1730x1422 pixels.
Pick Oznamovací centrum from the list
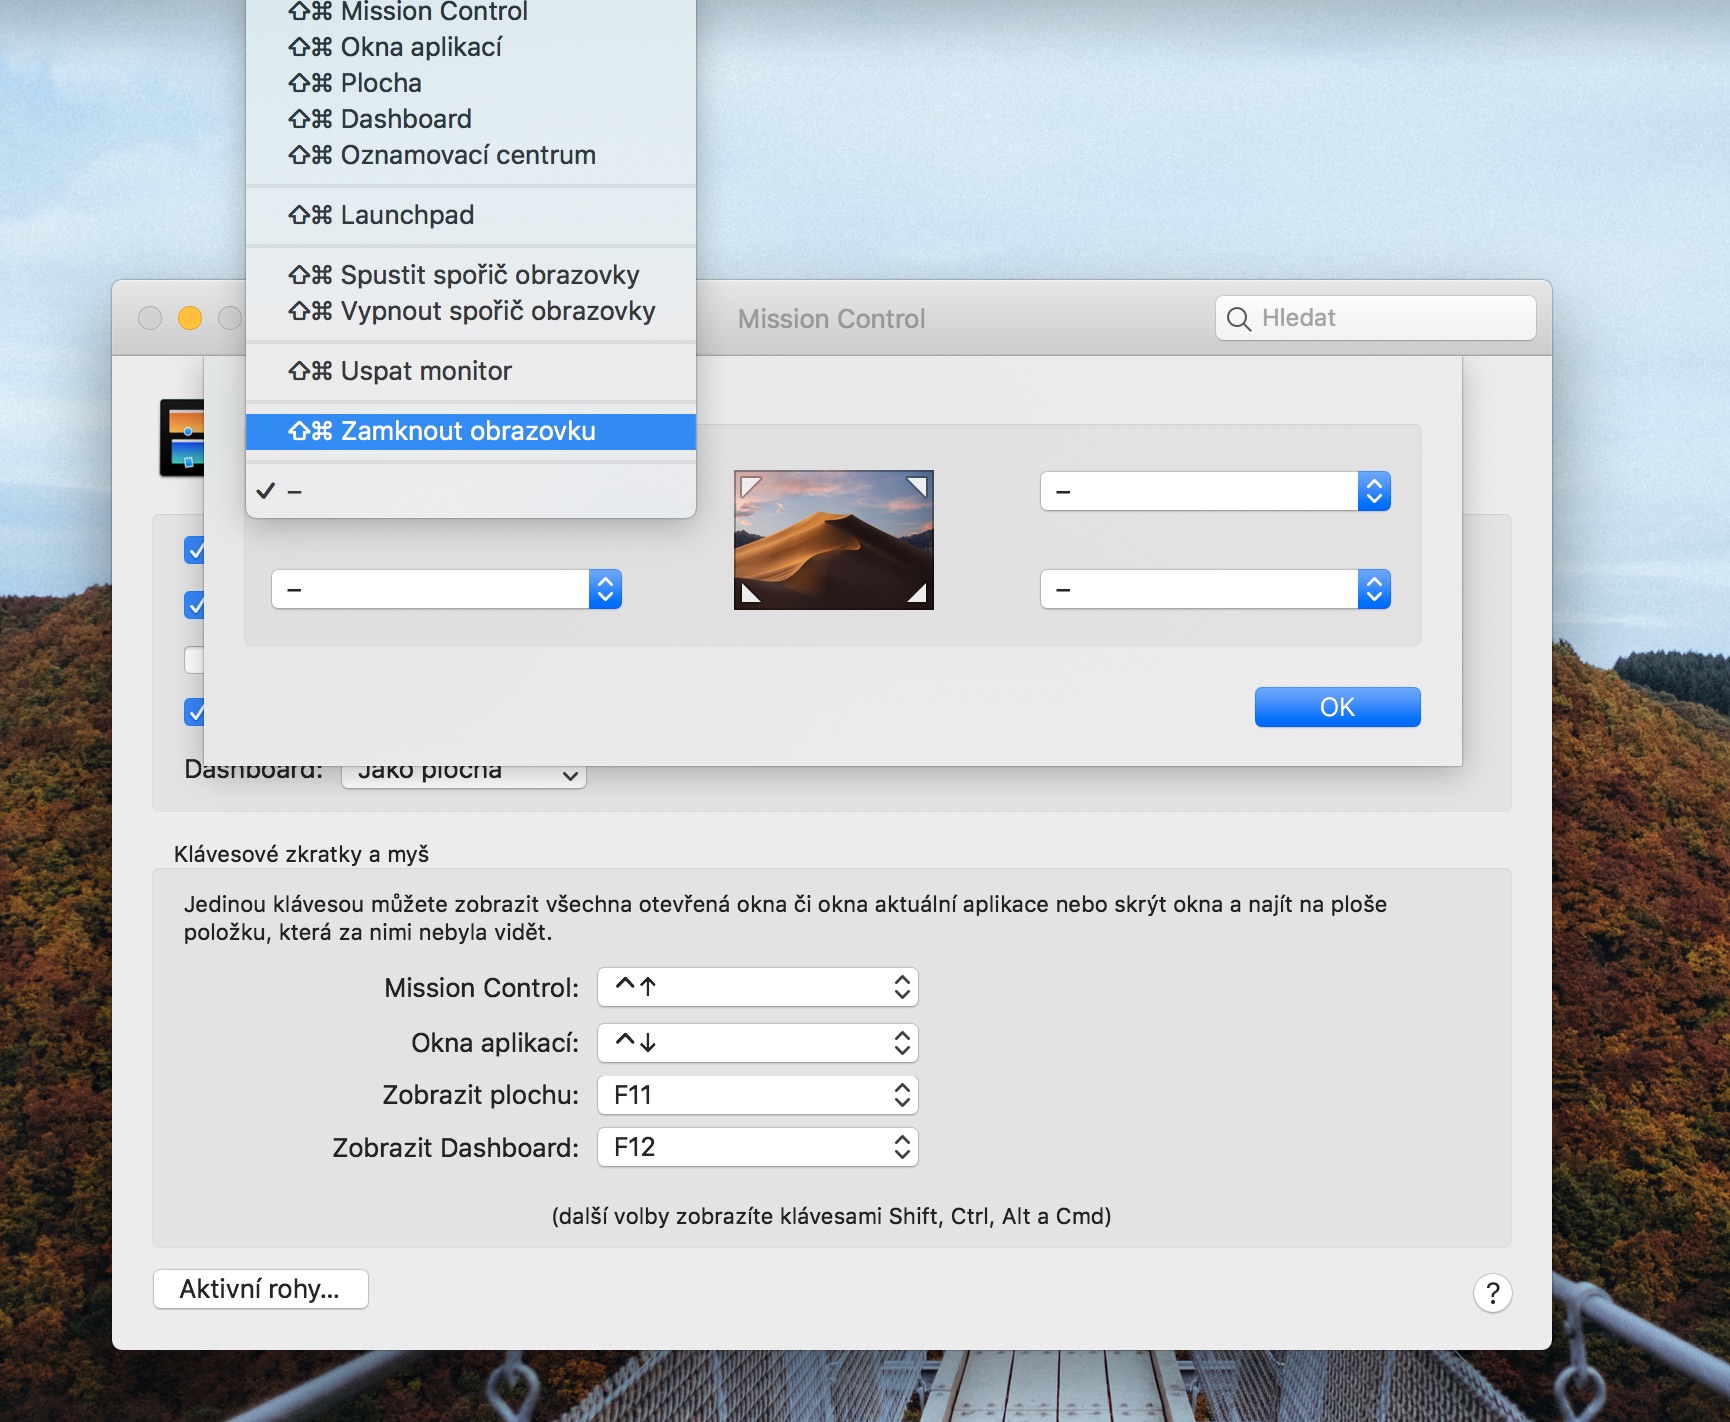point(470,155)
